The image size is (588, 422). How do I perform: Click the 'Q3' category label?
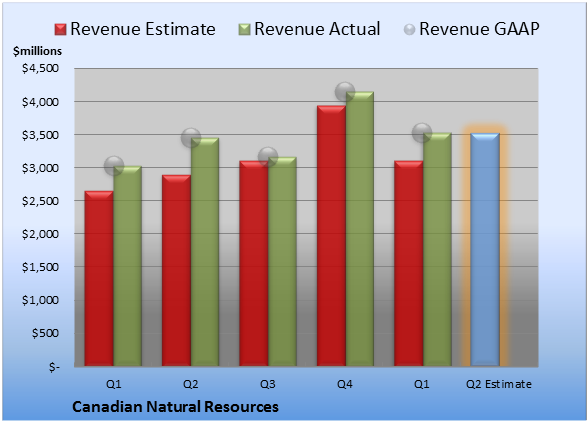268,384
